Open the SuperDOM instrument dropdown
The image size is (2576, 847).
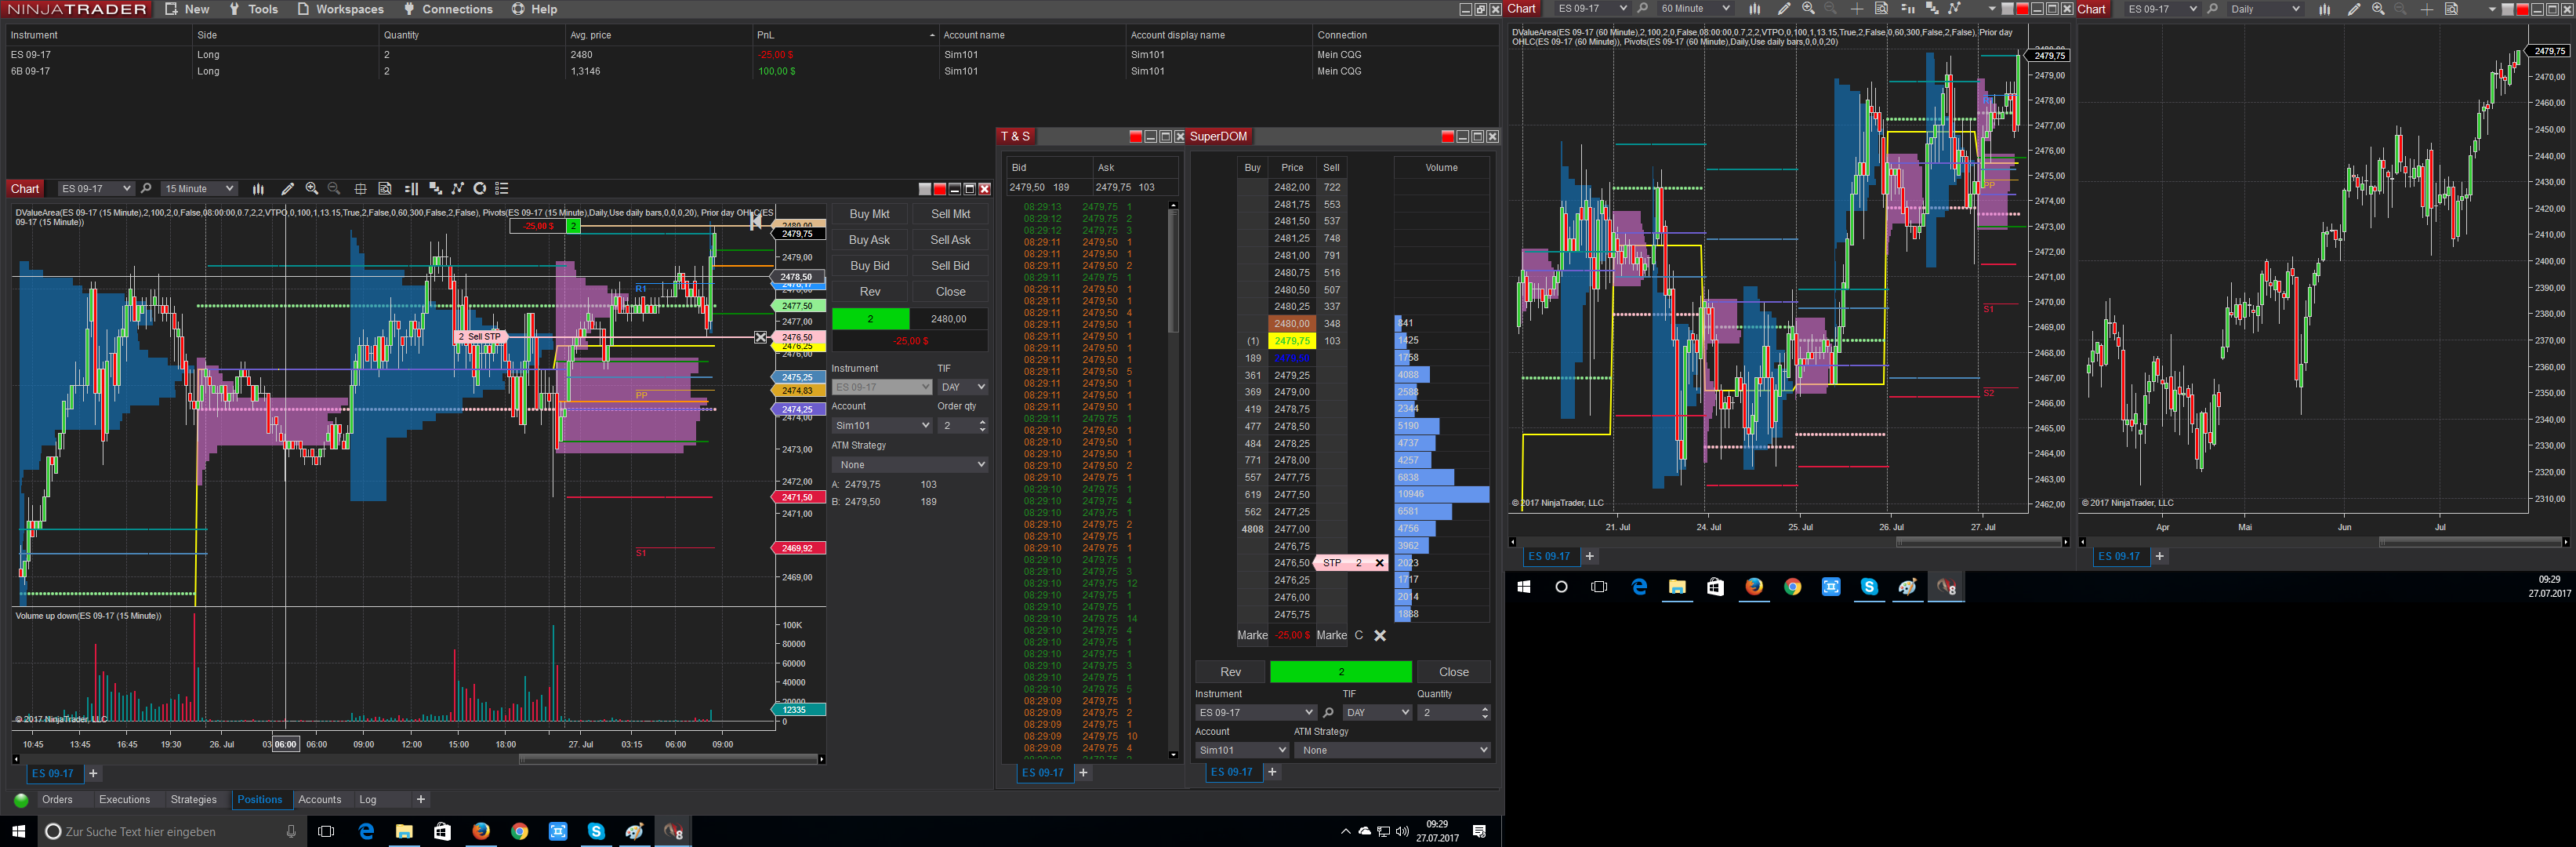[x=1255, y=713]
